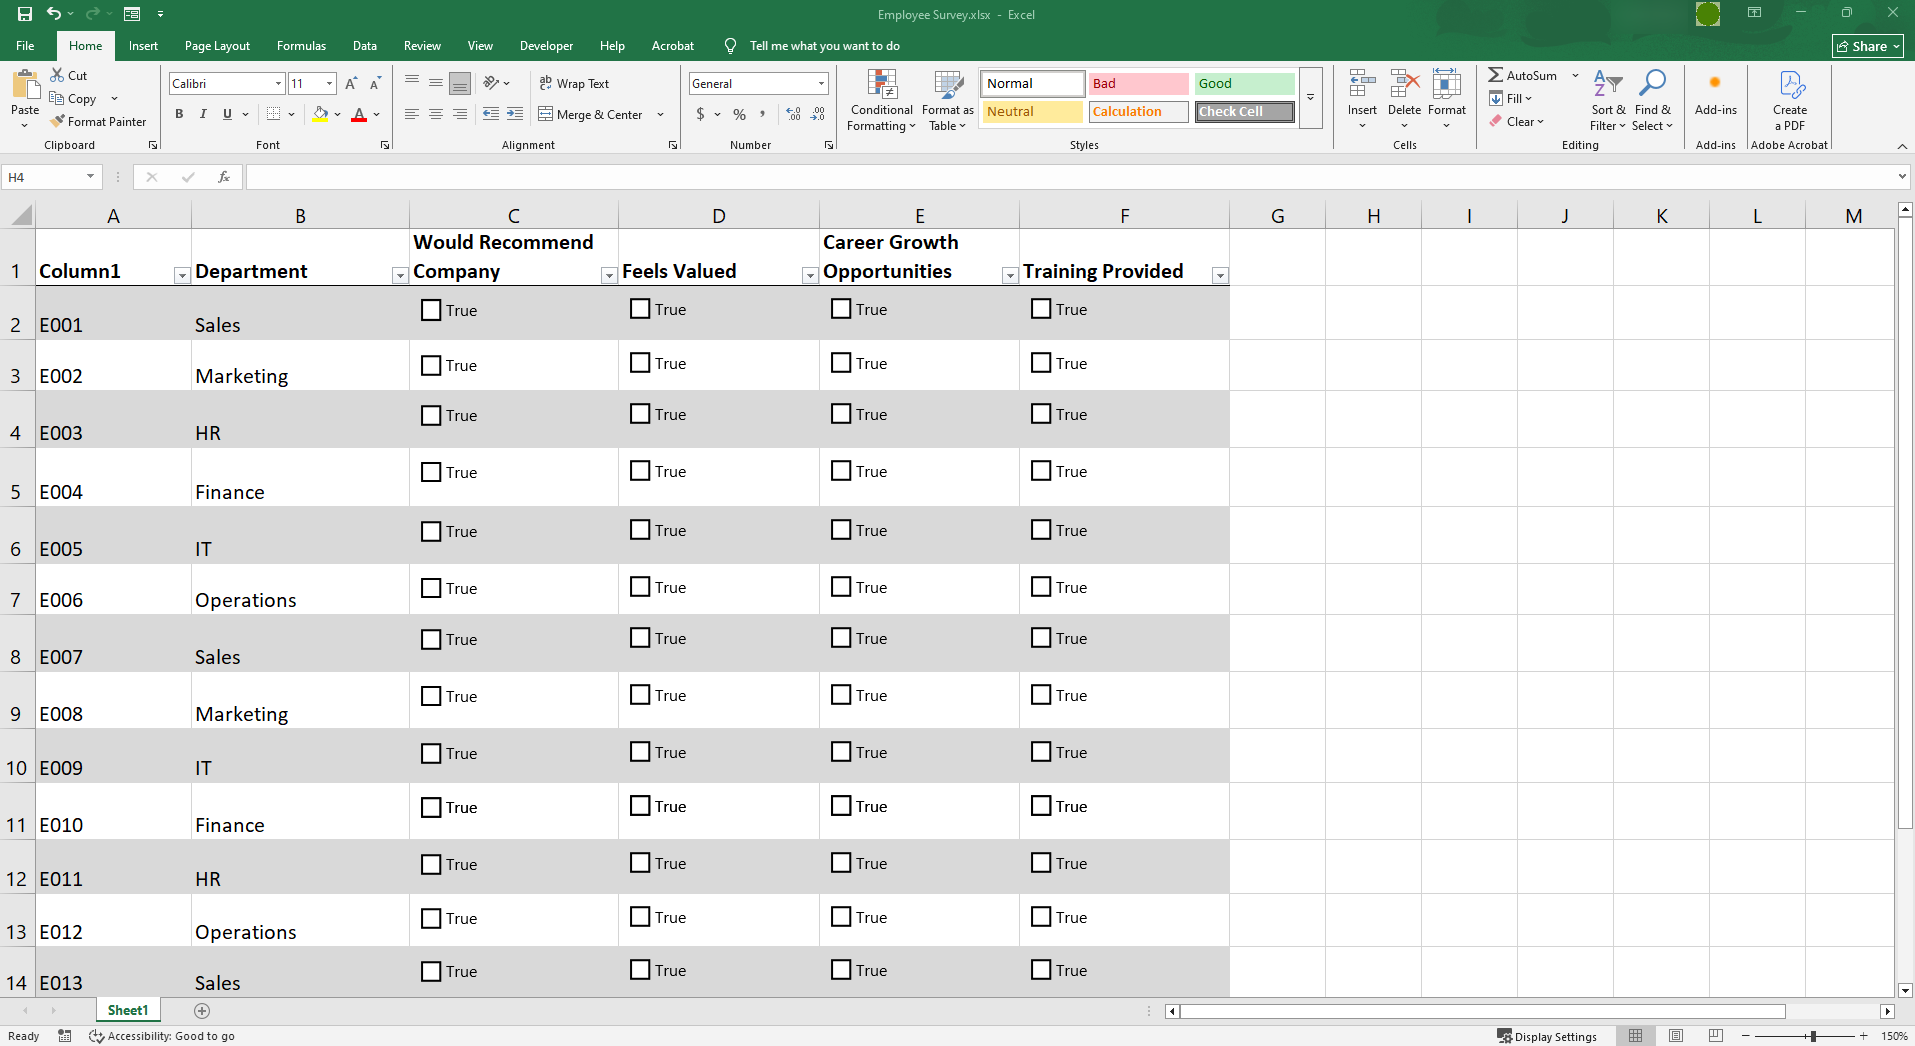Open Find & Select menu
1915x1046 pixels.
click(x=1653, y=100)
